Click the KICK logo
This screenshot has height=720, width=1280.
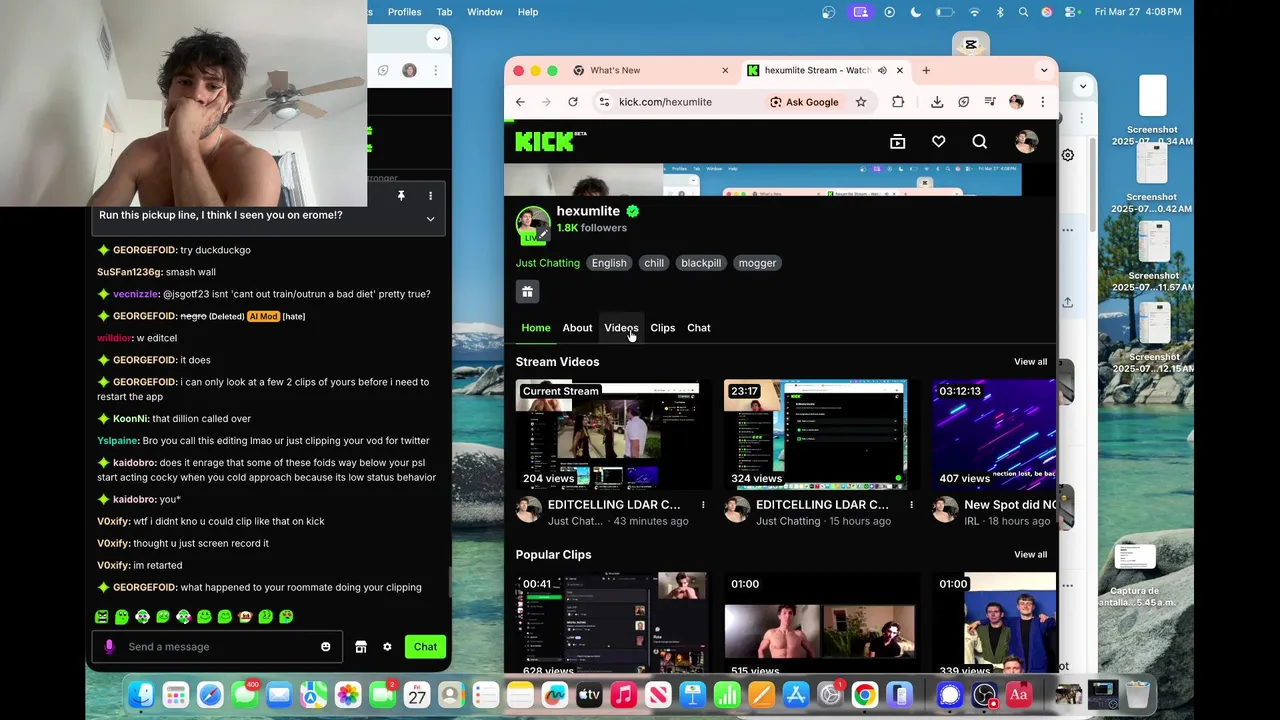pos(549,141)
